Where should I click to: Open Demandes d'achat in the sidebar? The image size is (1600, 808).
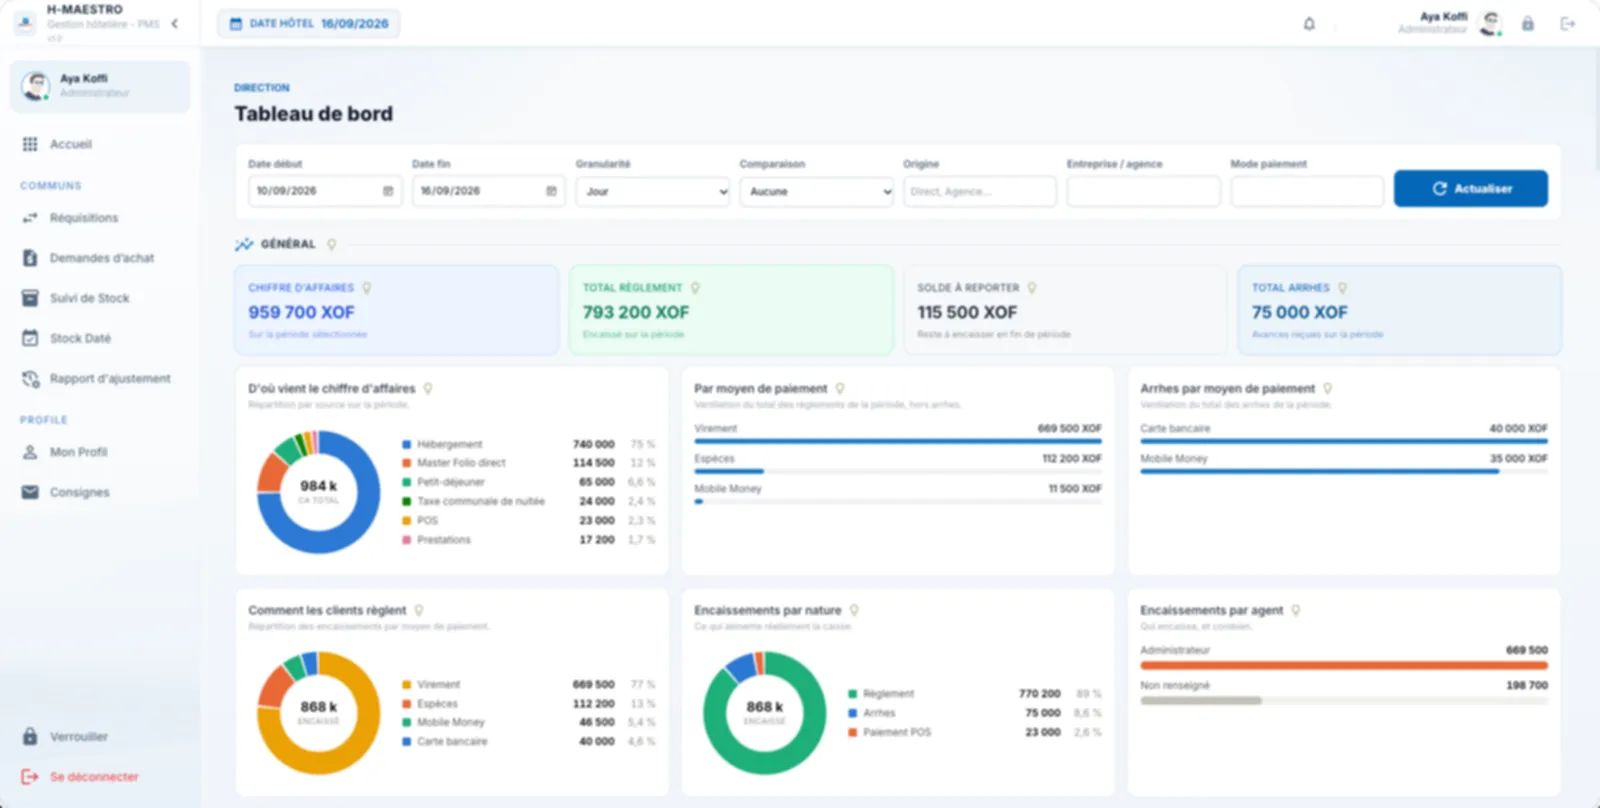click(x=100, y=258)
